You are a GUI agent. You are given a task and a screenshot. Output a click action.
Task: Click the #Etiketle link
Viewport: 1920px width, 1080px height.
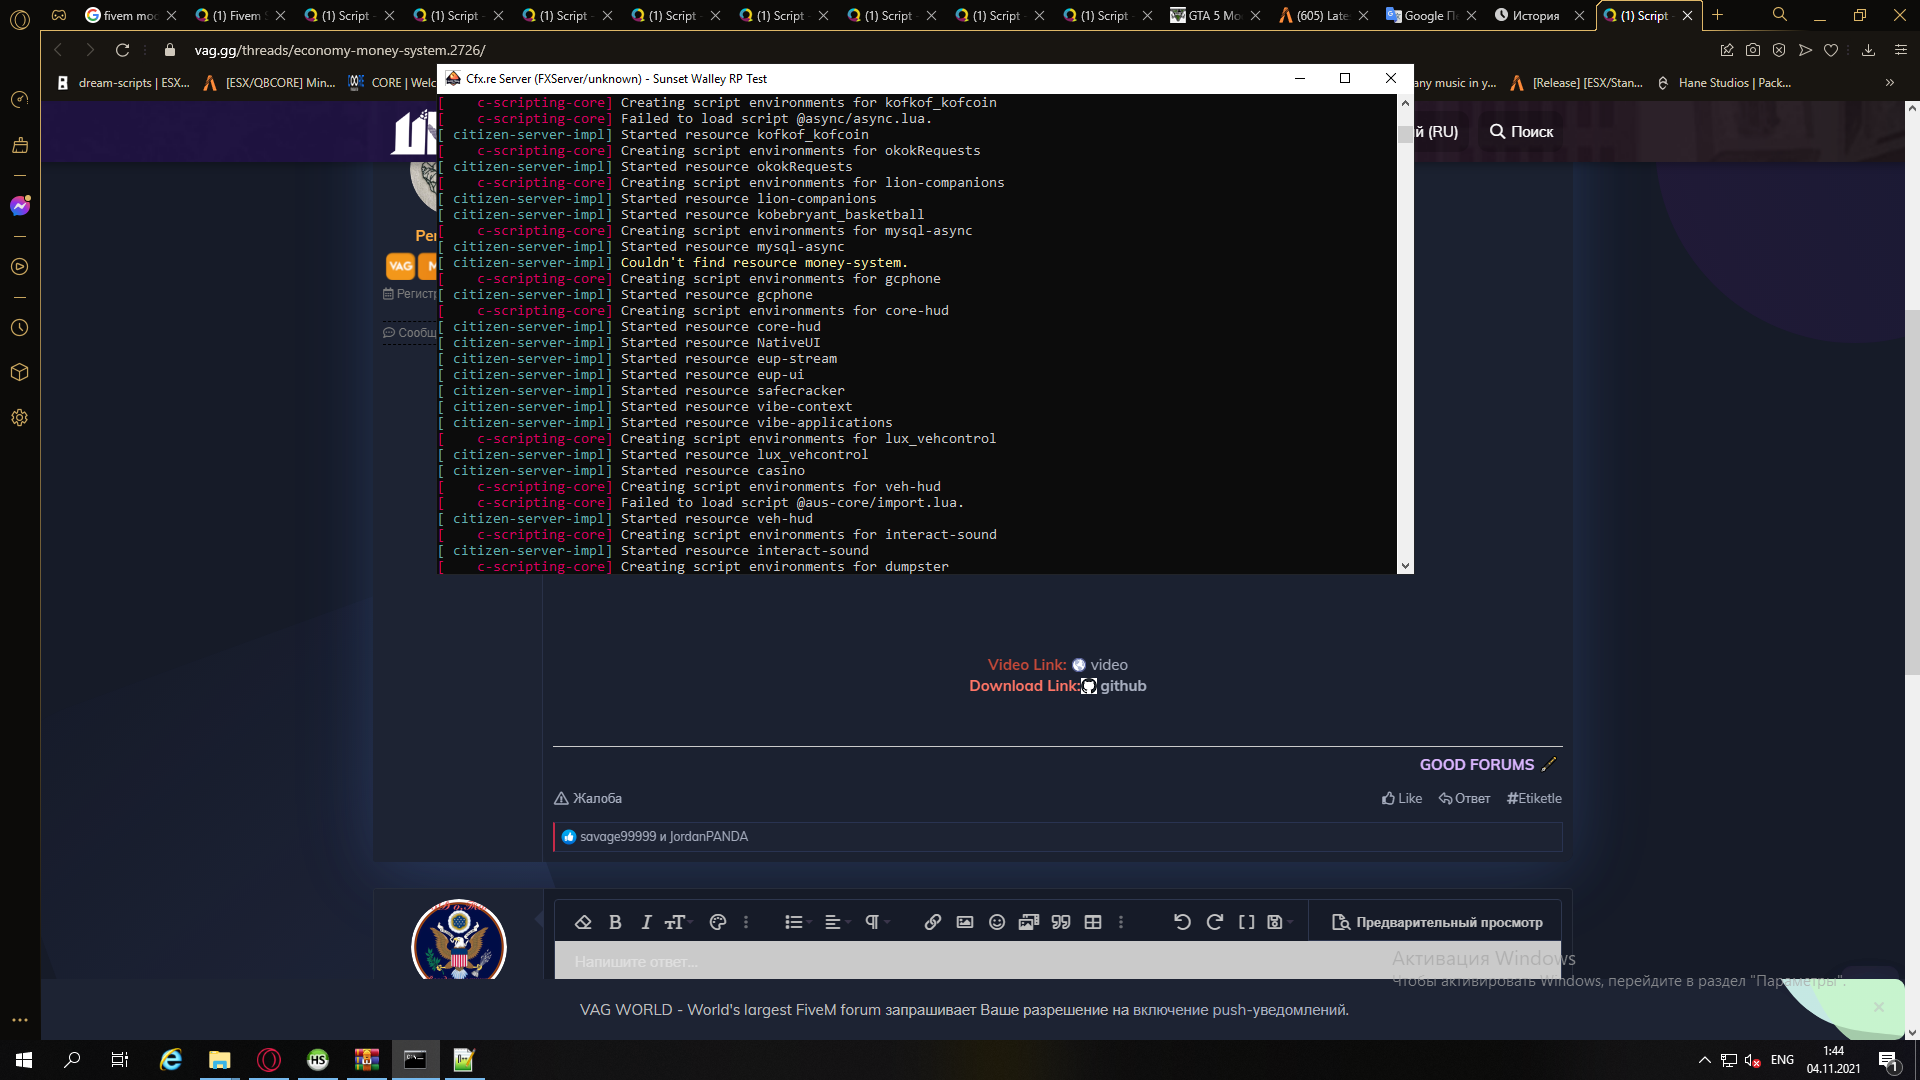pos(1534,798)
